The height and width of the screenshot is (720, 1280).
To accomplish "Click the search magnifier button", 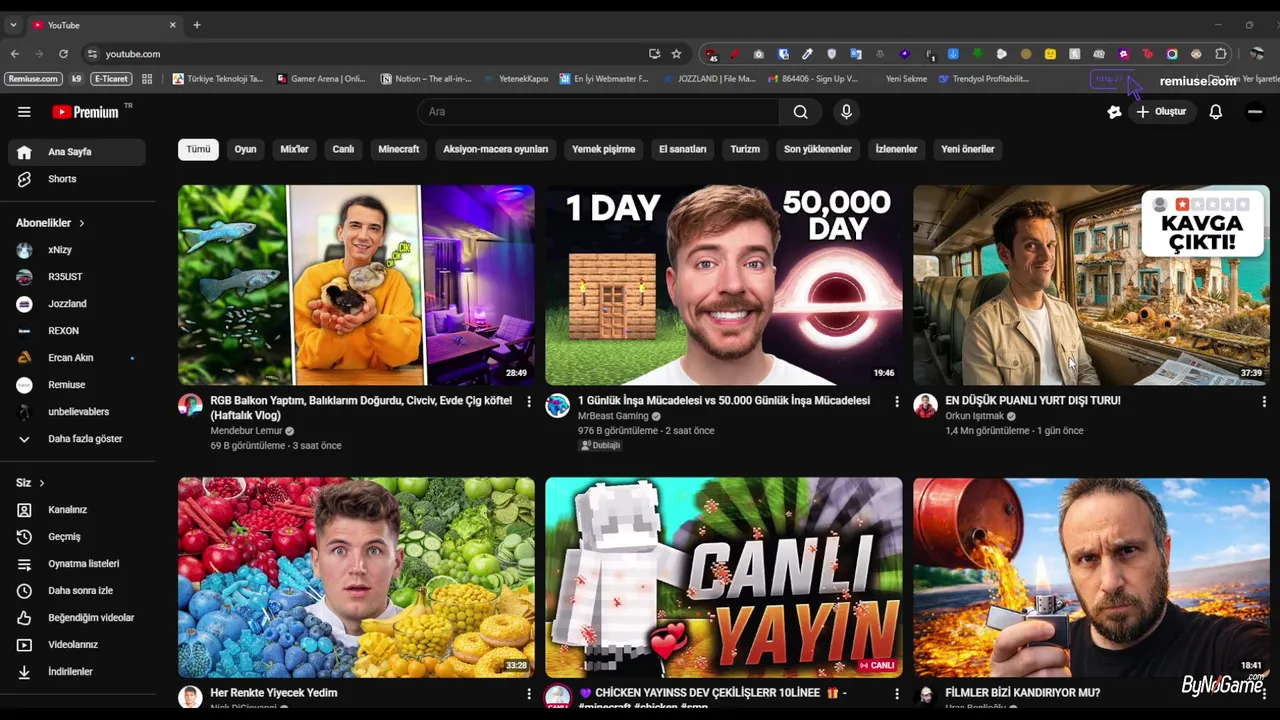I will pyautogui.click(x=800, y=112).
